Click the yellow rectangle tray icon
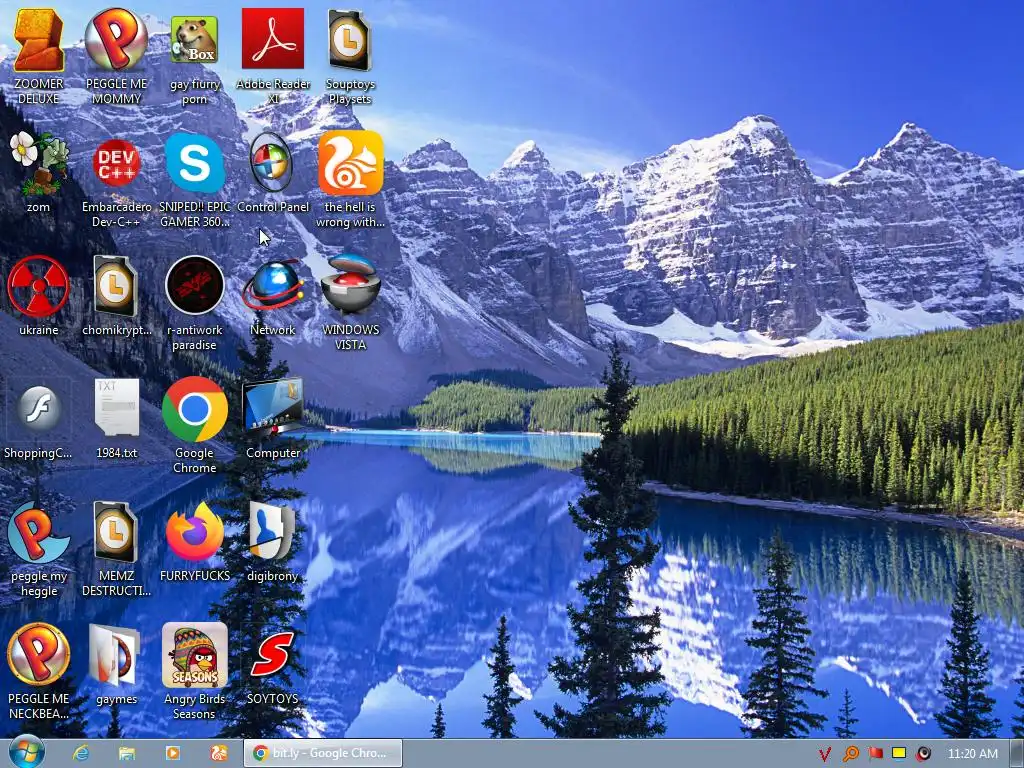Image resolution: width=1024 pixels, height=768 pixels. [x=899, y=753]
